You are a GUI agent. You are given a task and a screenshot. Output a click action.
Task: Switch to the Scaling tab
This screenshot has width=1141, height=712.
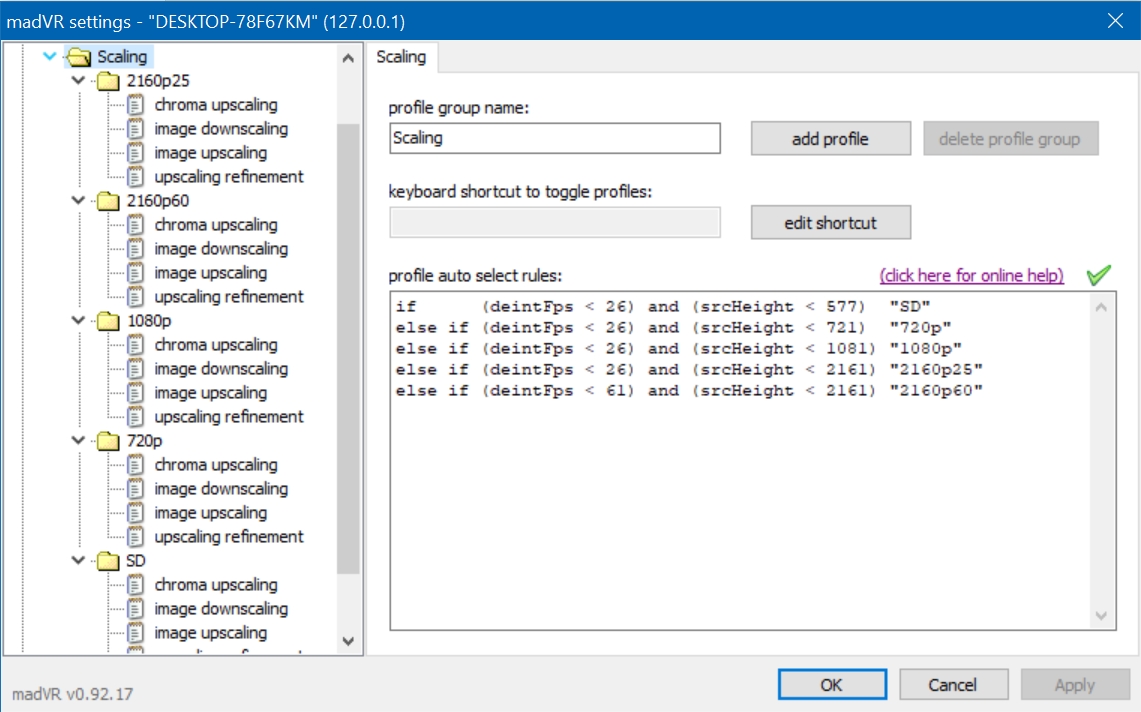[x=402, y=57]
